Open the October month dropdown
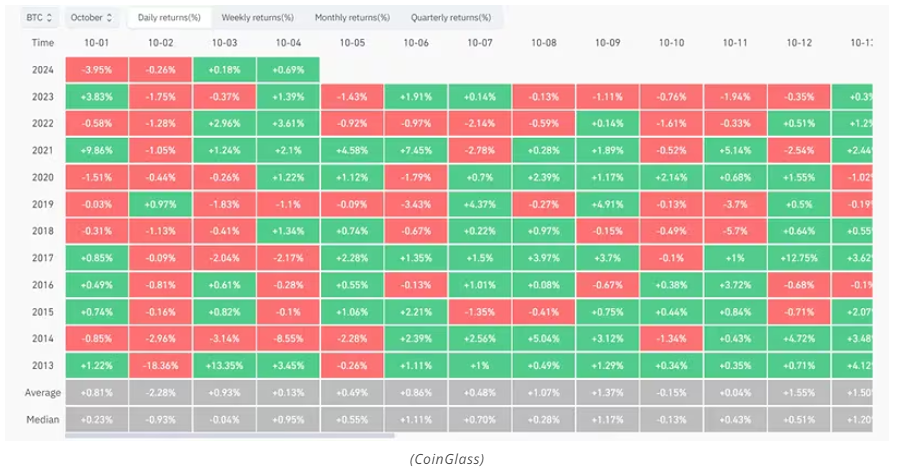This screenshot has width=908, height=470. 92,18
